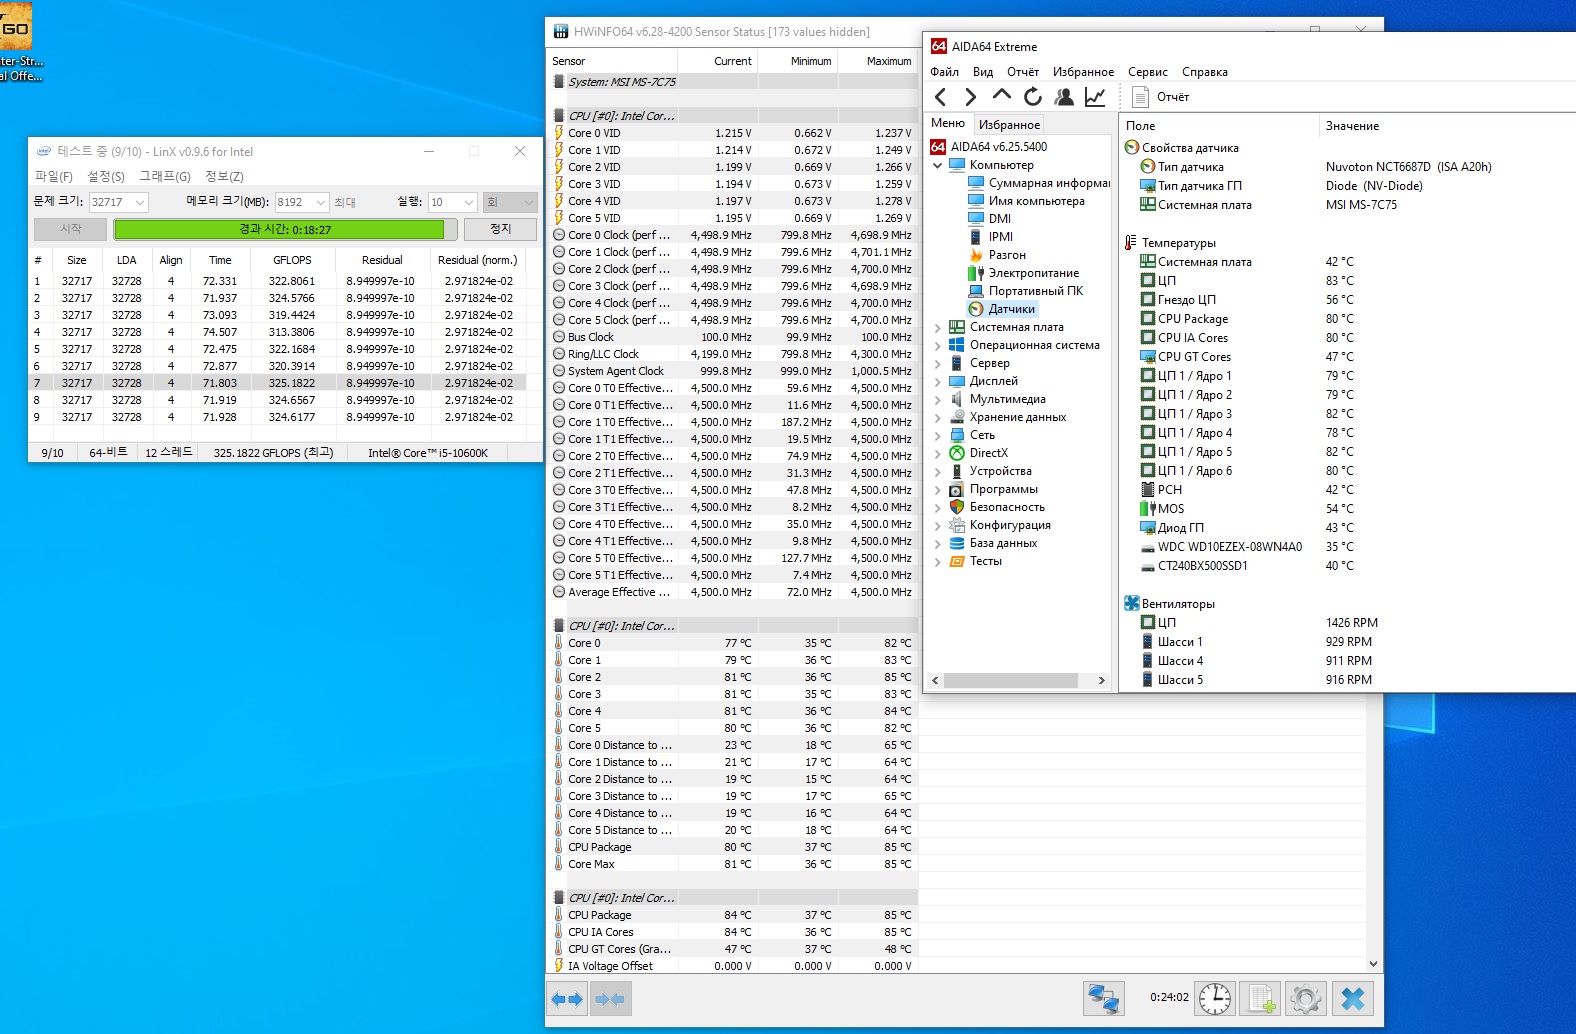
Task: Open LinX 설정(S) menu
Action: pyautogui.click(x=106, y=176)
